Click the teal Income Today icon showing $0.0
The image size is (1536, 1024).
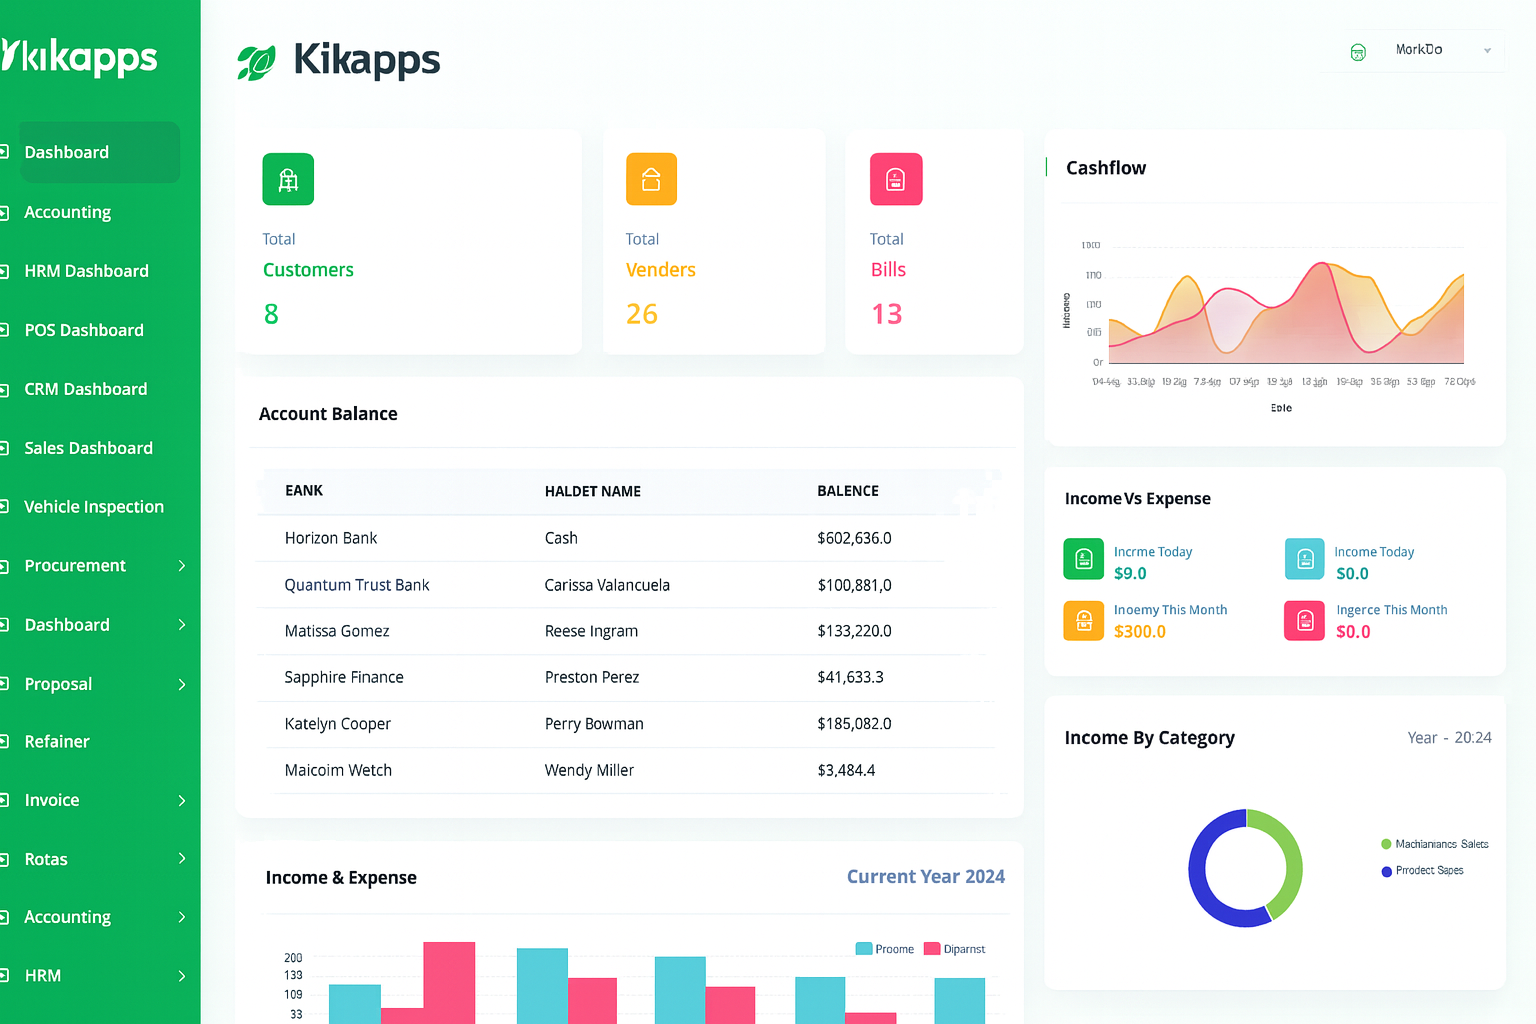pos(1304,560)
